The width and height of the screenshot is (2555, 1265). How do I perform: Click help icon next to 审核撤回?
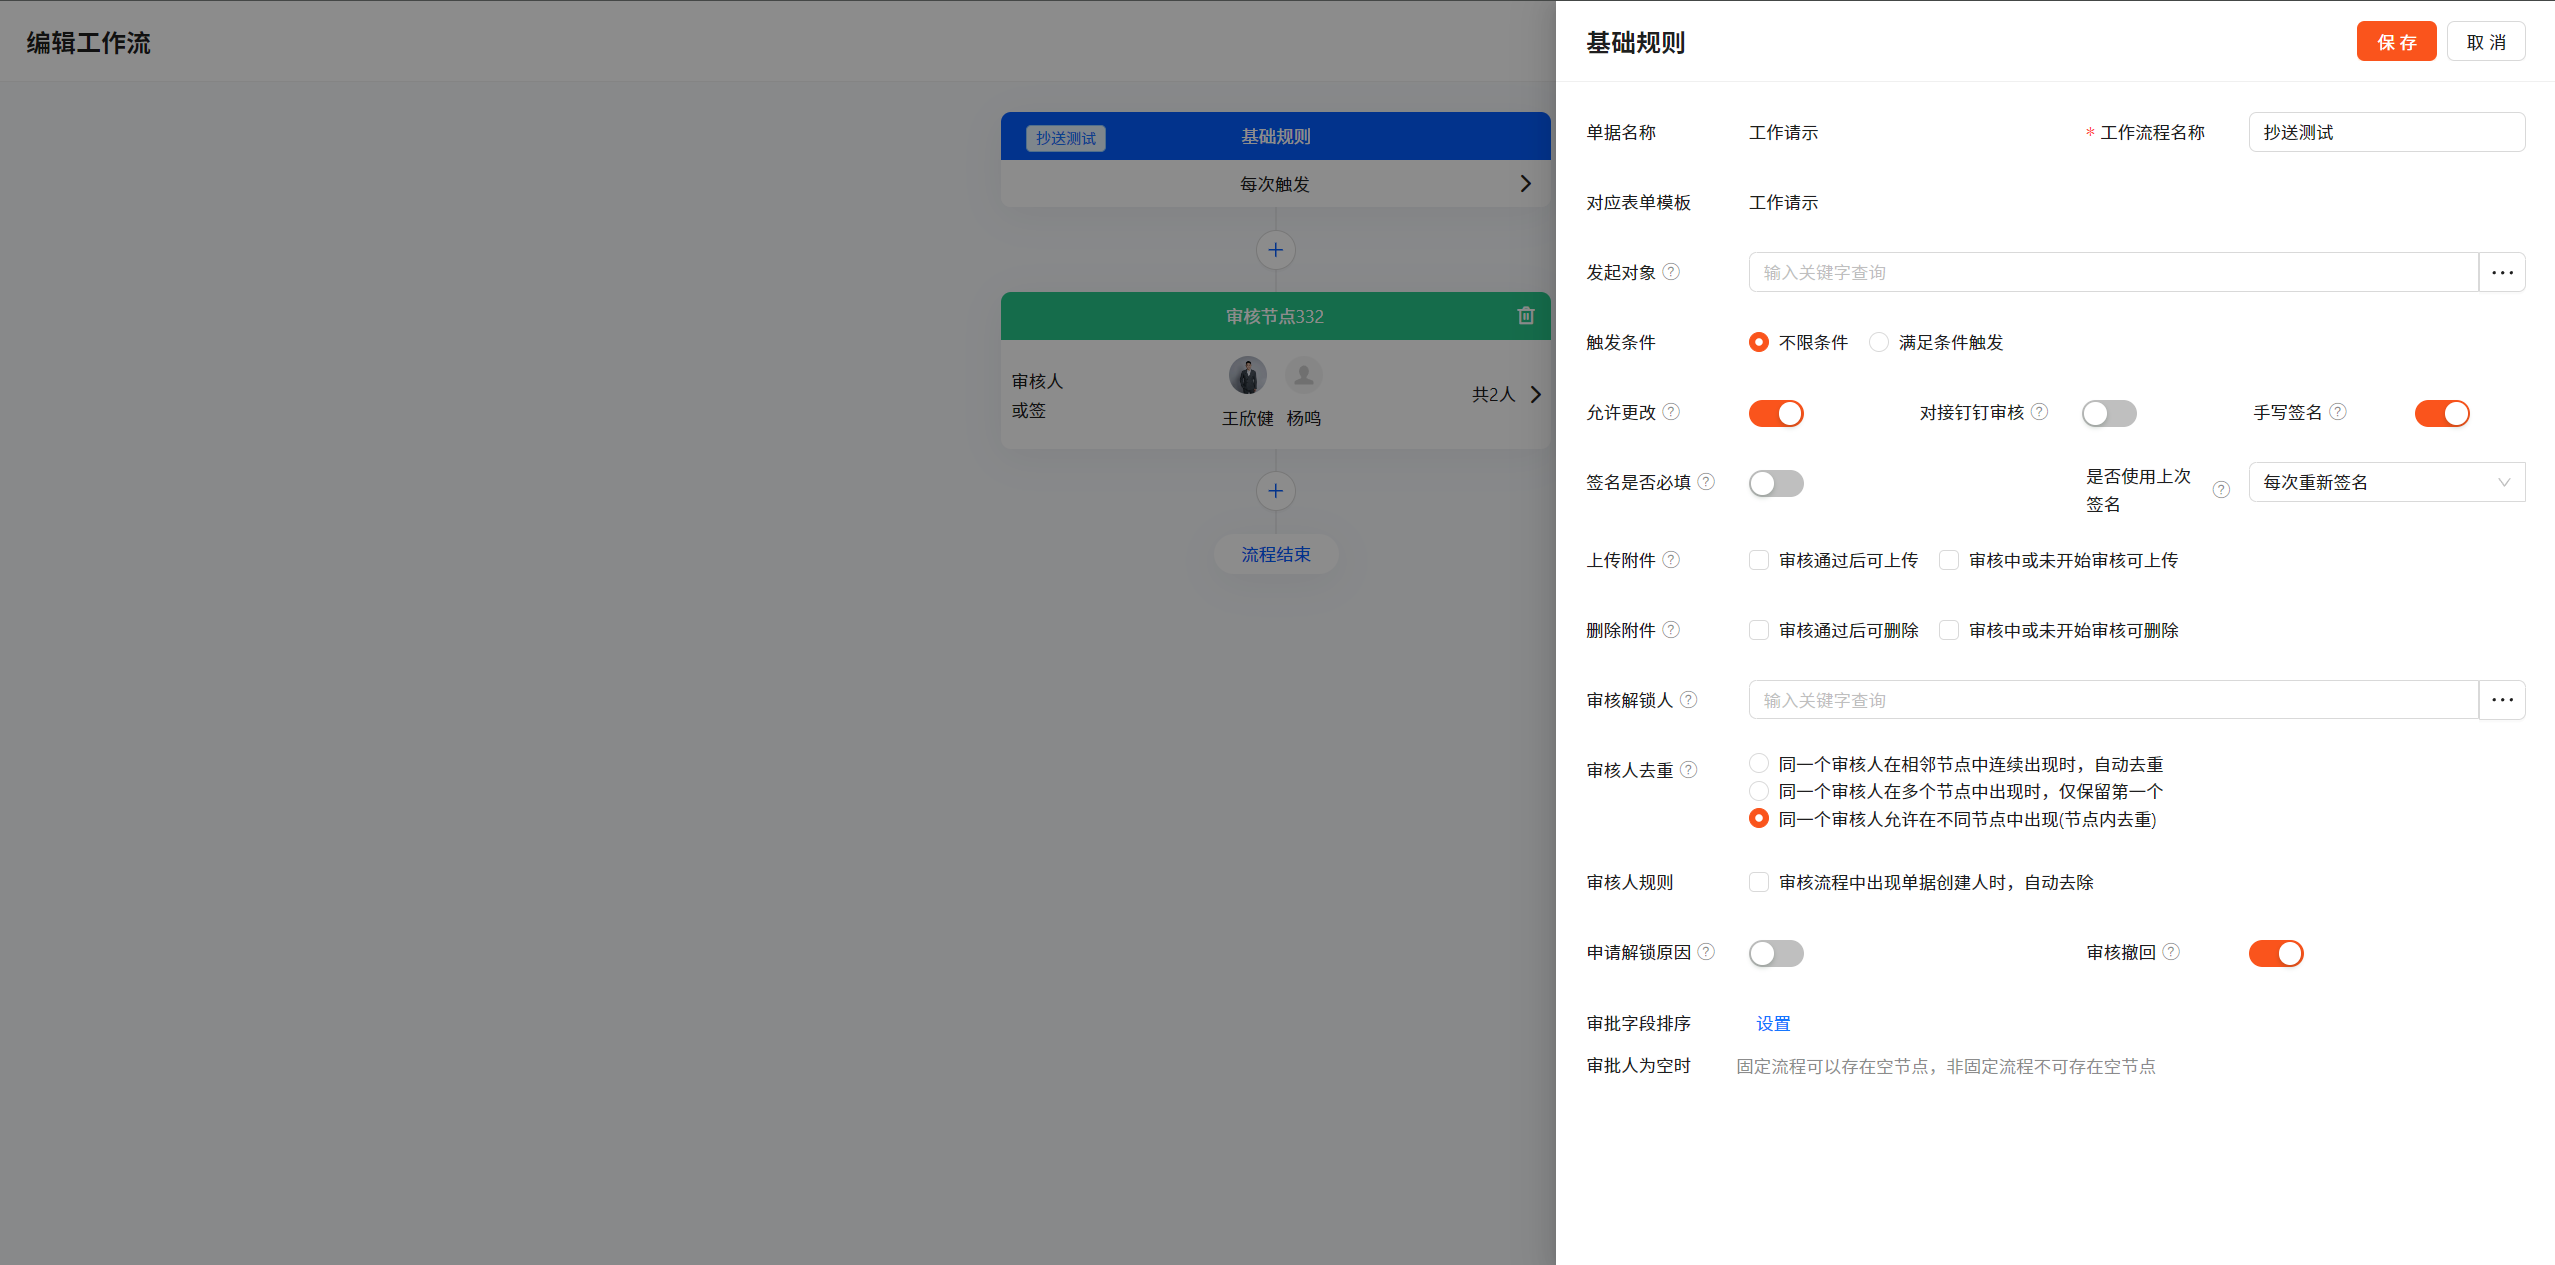2171,952
